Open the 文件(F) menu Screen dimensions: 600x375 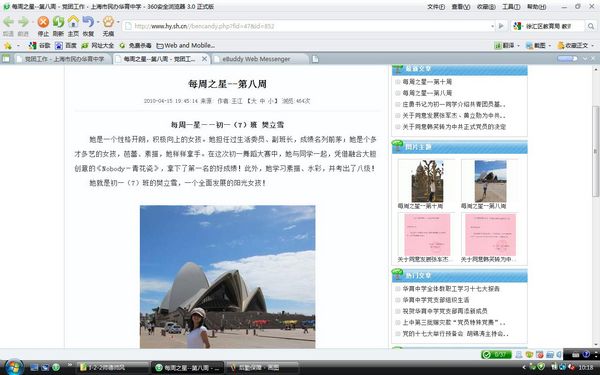click(436, 7)
